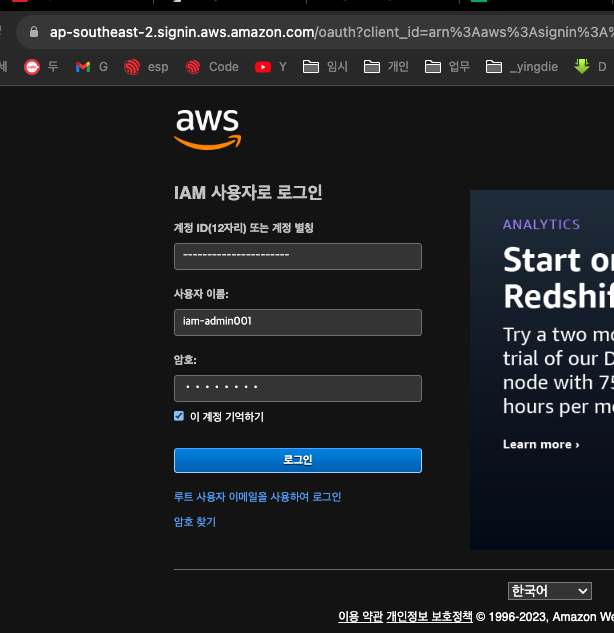The height and width of the screenshot is (633, 614).
Task: Uncheck the 이 계정 기억하기 checkbox
Action: [x=179, y=416]
